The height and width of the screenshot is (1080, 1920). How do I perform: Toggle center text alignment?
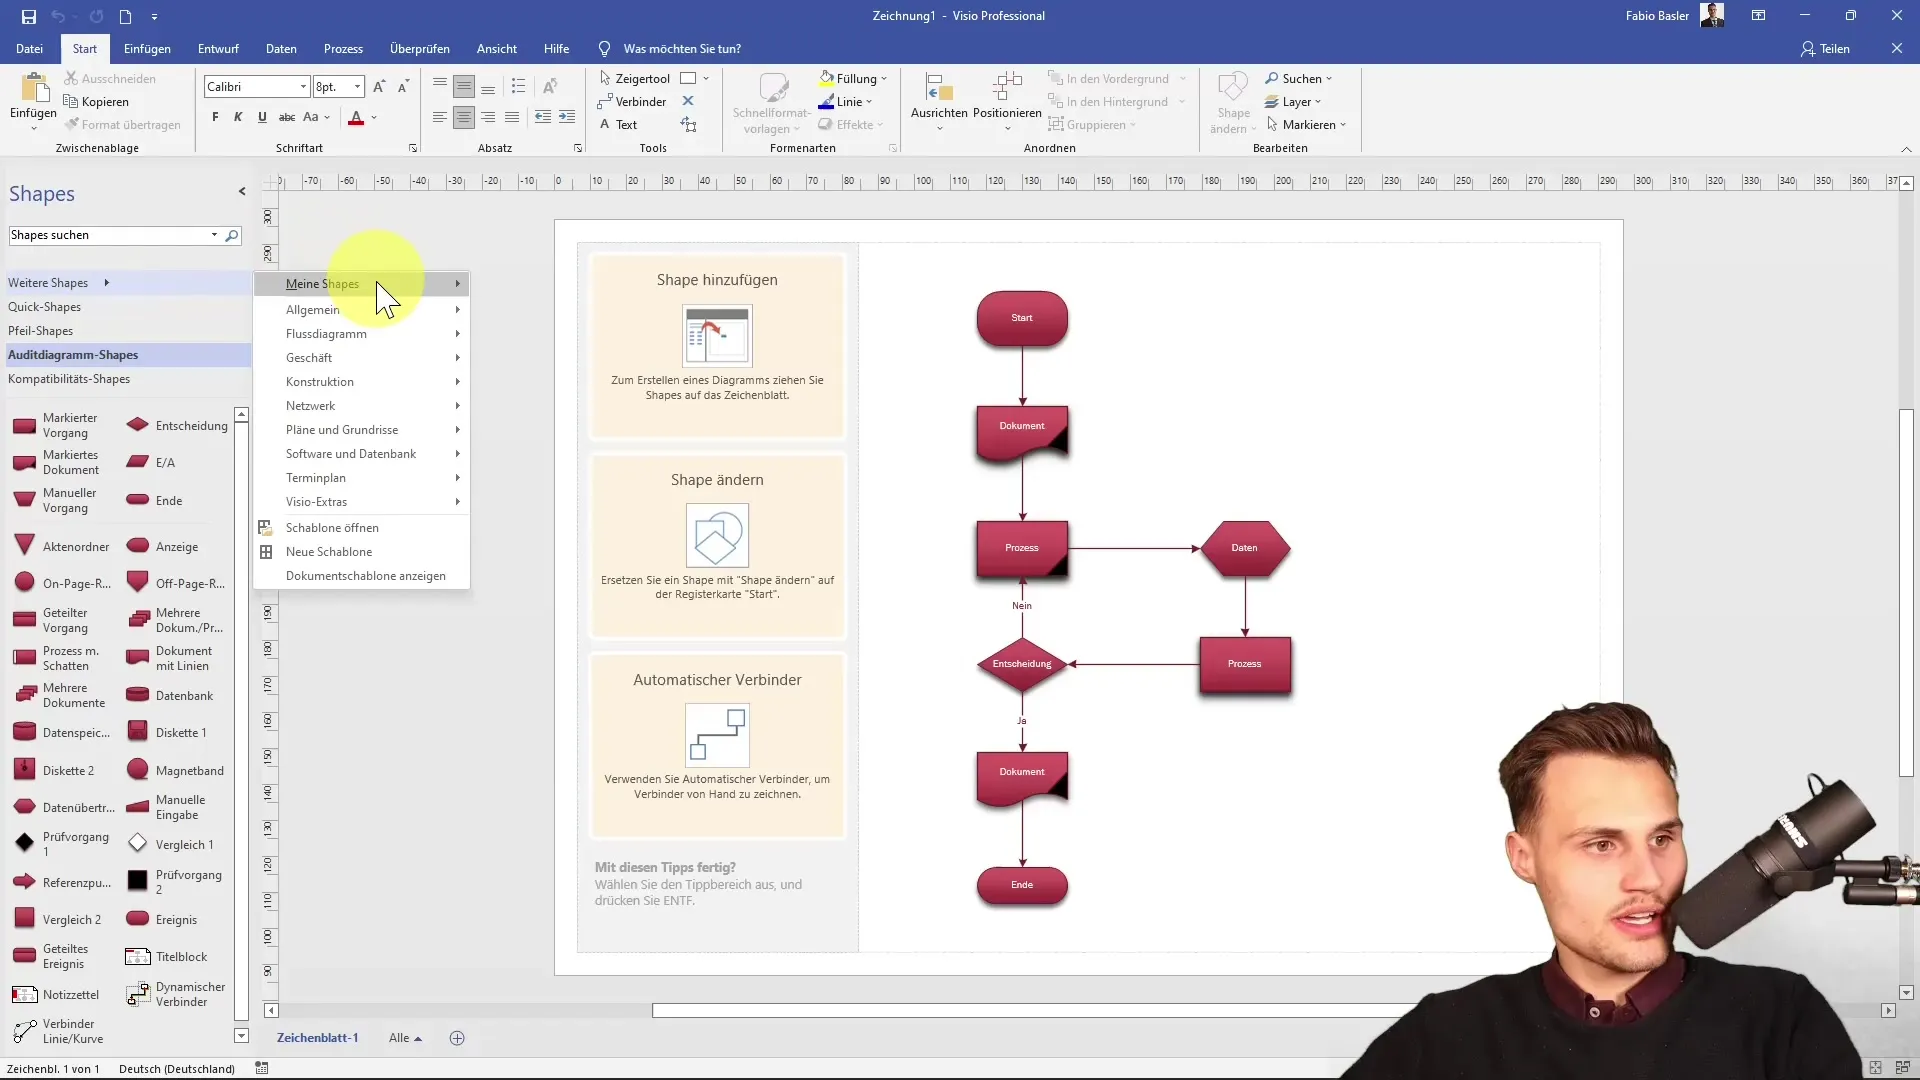click(464, 117)
